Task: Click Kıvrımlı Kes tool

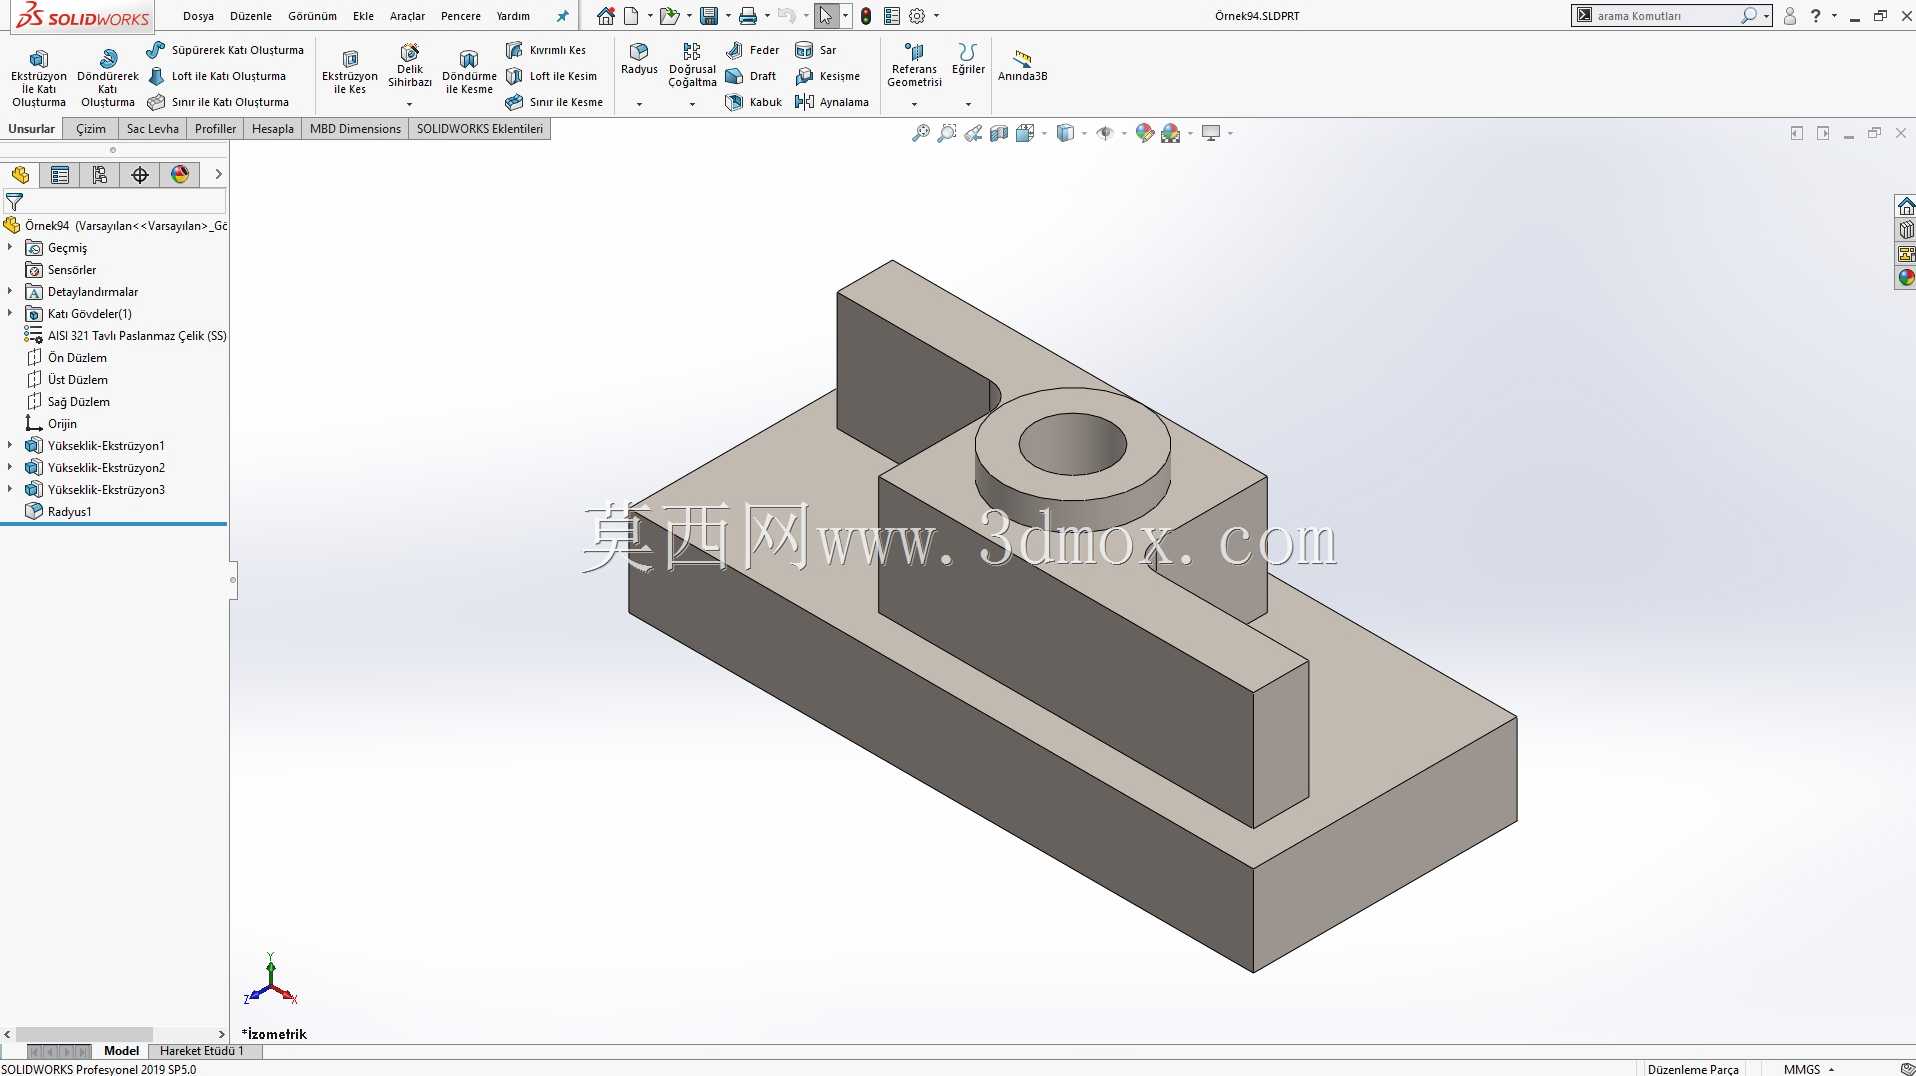Action: [x=546, y=50]
